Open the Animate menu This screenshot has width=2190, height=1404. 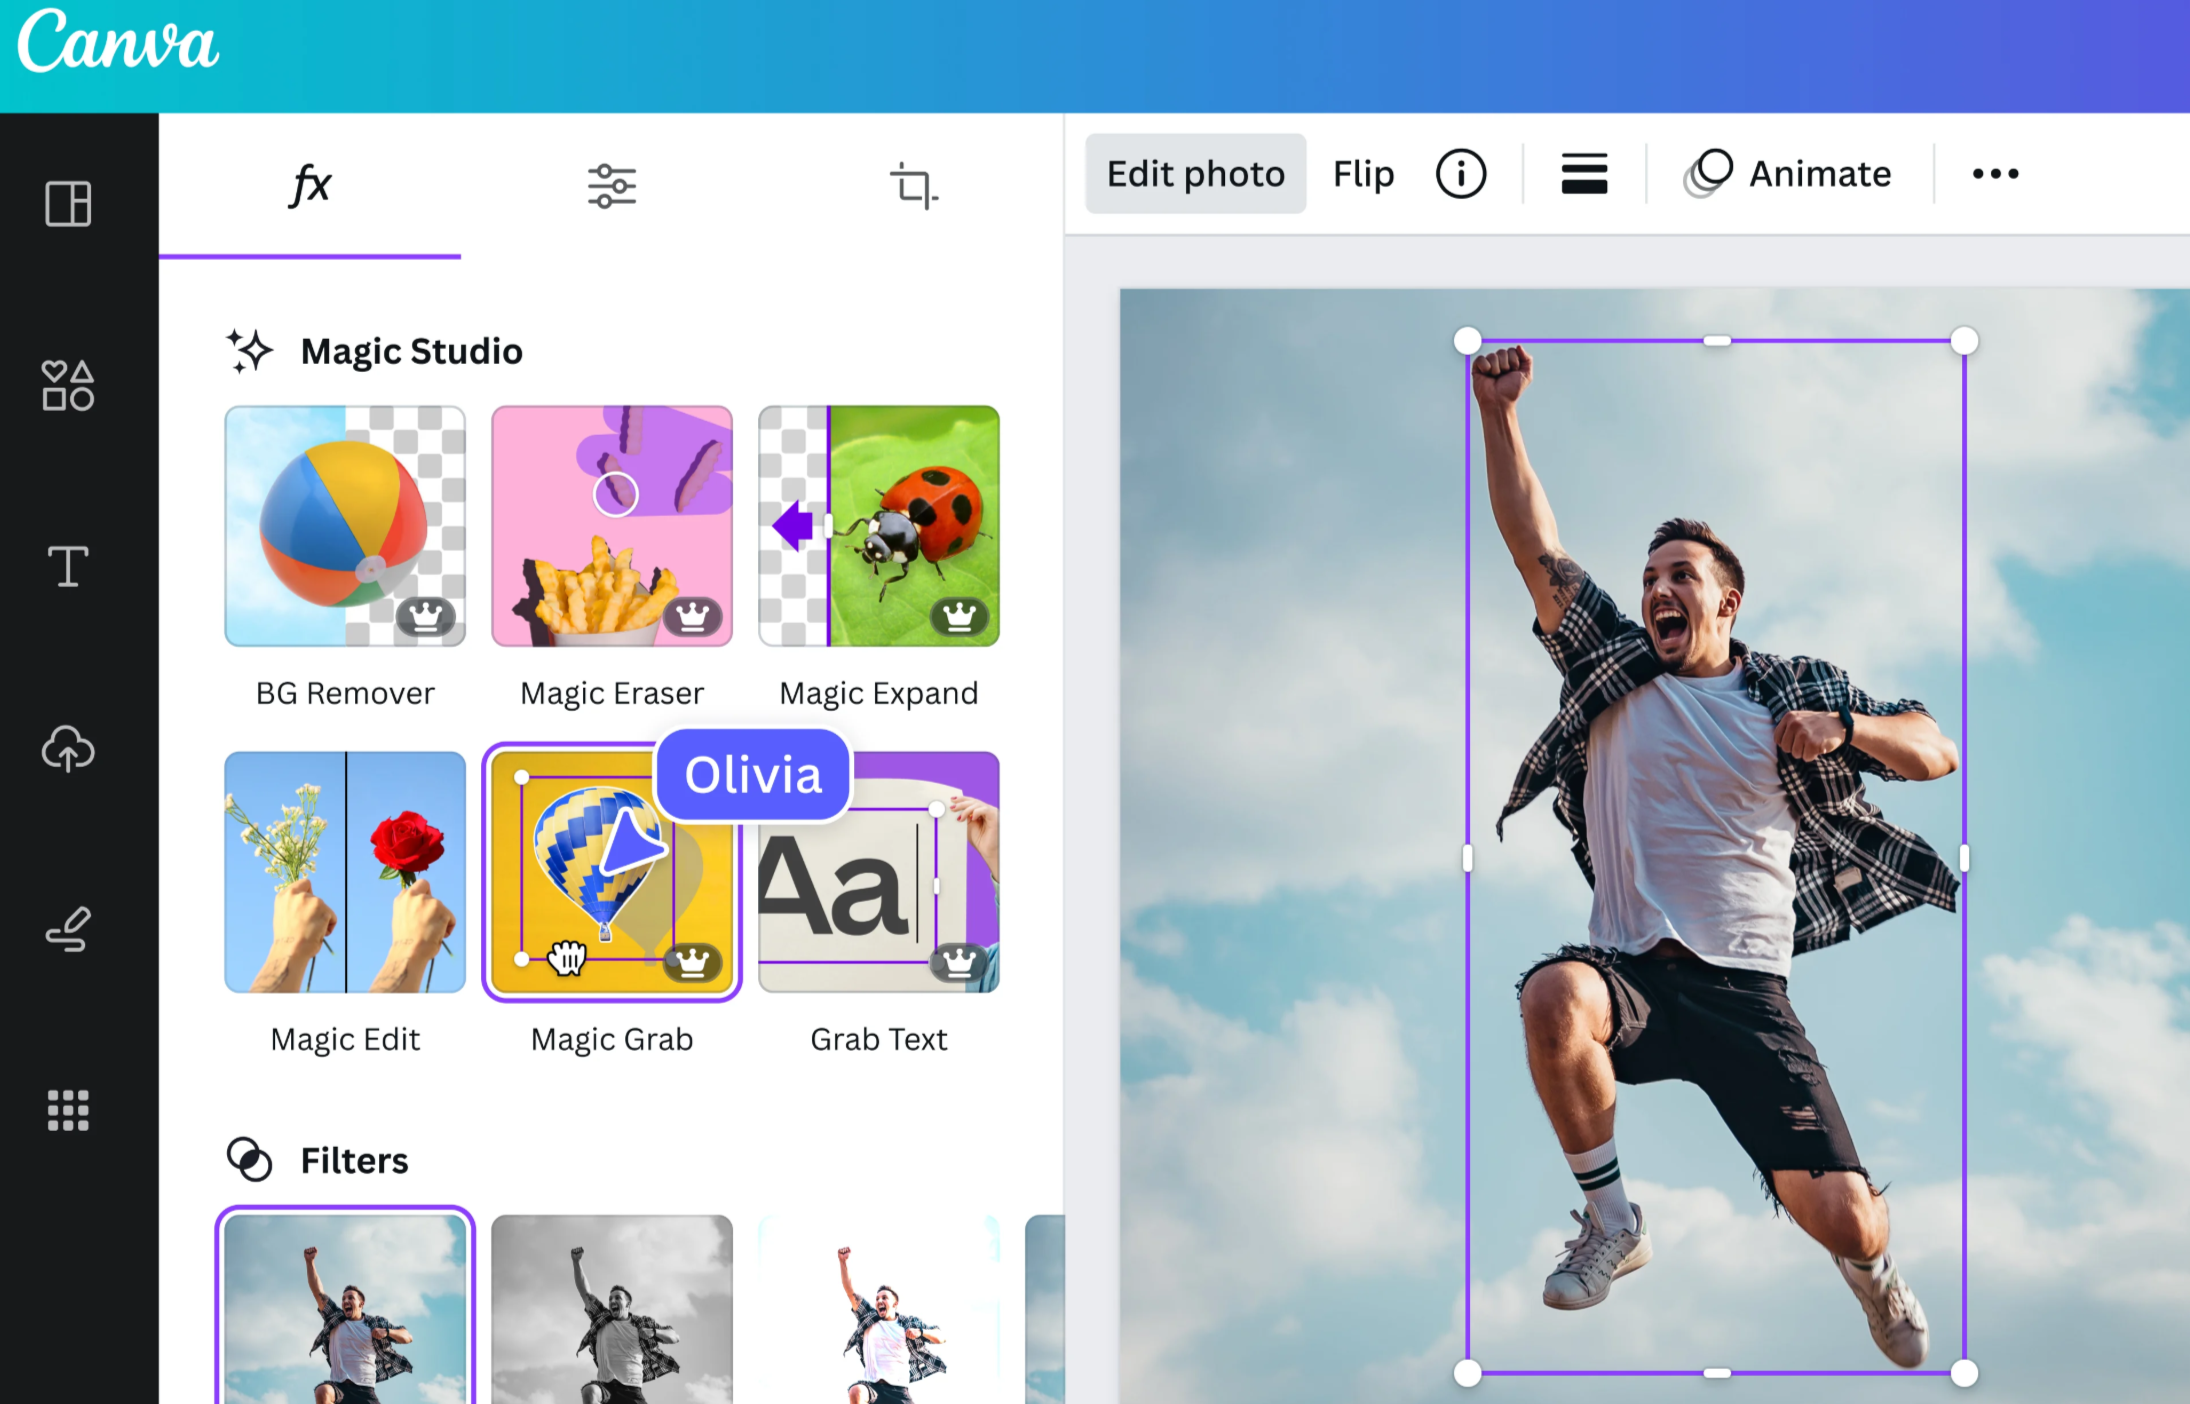click(x=1791, y=173)
